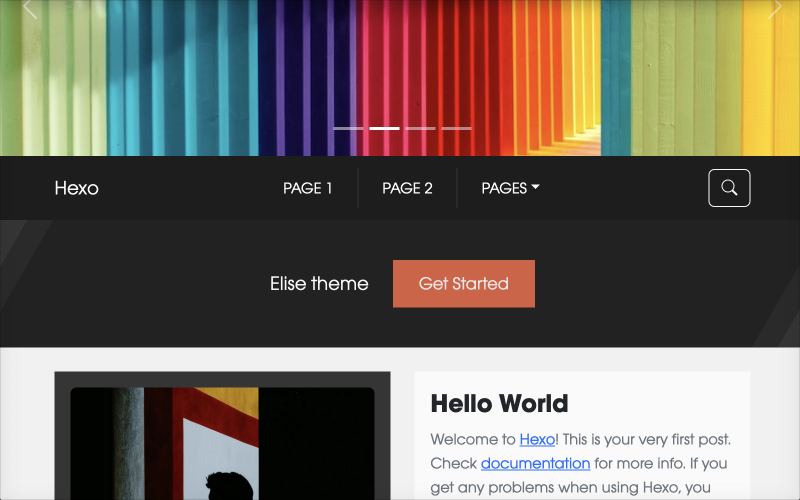Click the Elise theme heading text
The width and height of the screenshot is (800, 500).
(319, 284)
